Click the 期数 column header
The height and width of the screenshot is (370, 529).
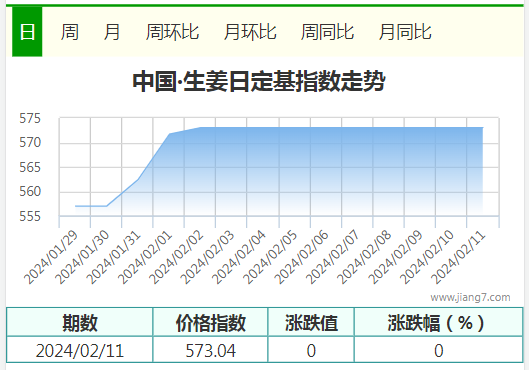click(x=80, y=322)
